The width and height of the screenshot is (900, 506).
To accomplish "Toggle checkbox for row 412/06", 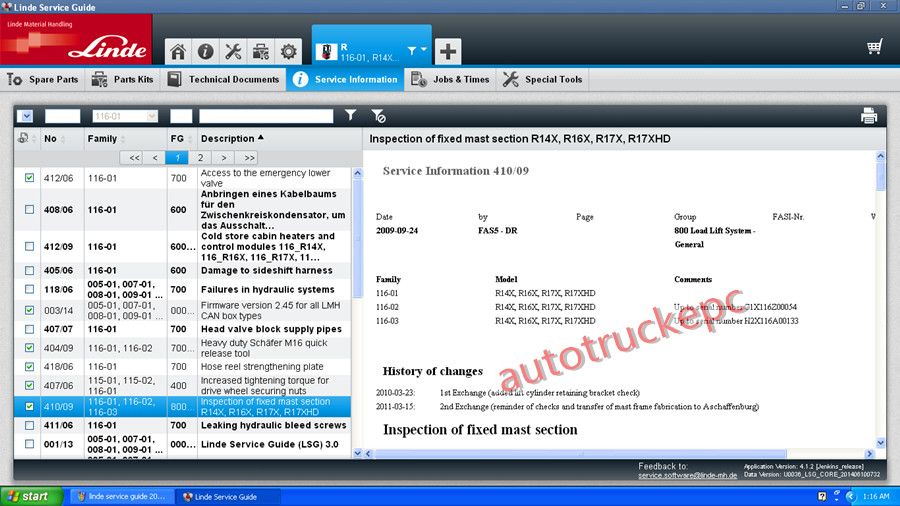I will (x=29, y=178).
